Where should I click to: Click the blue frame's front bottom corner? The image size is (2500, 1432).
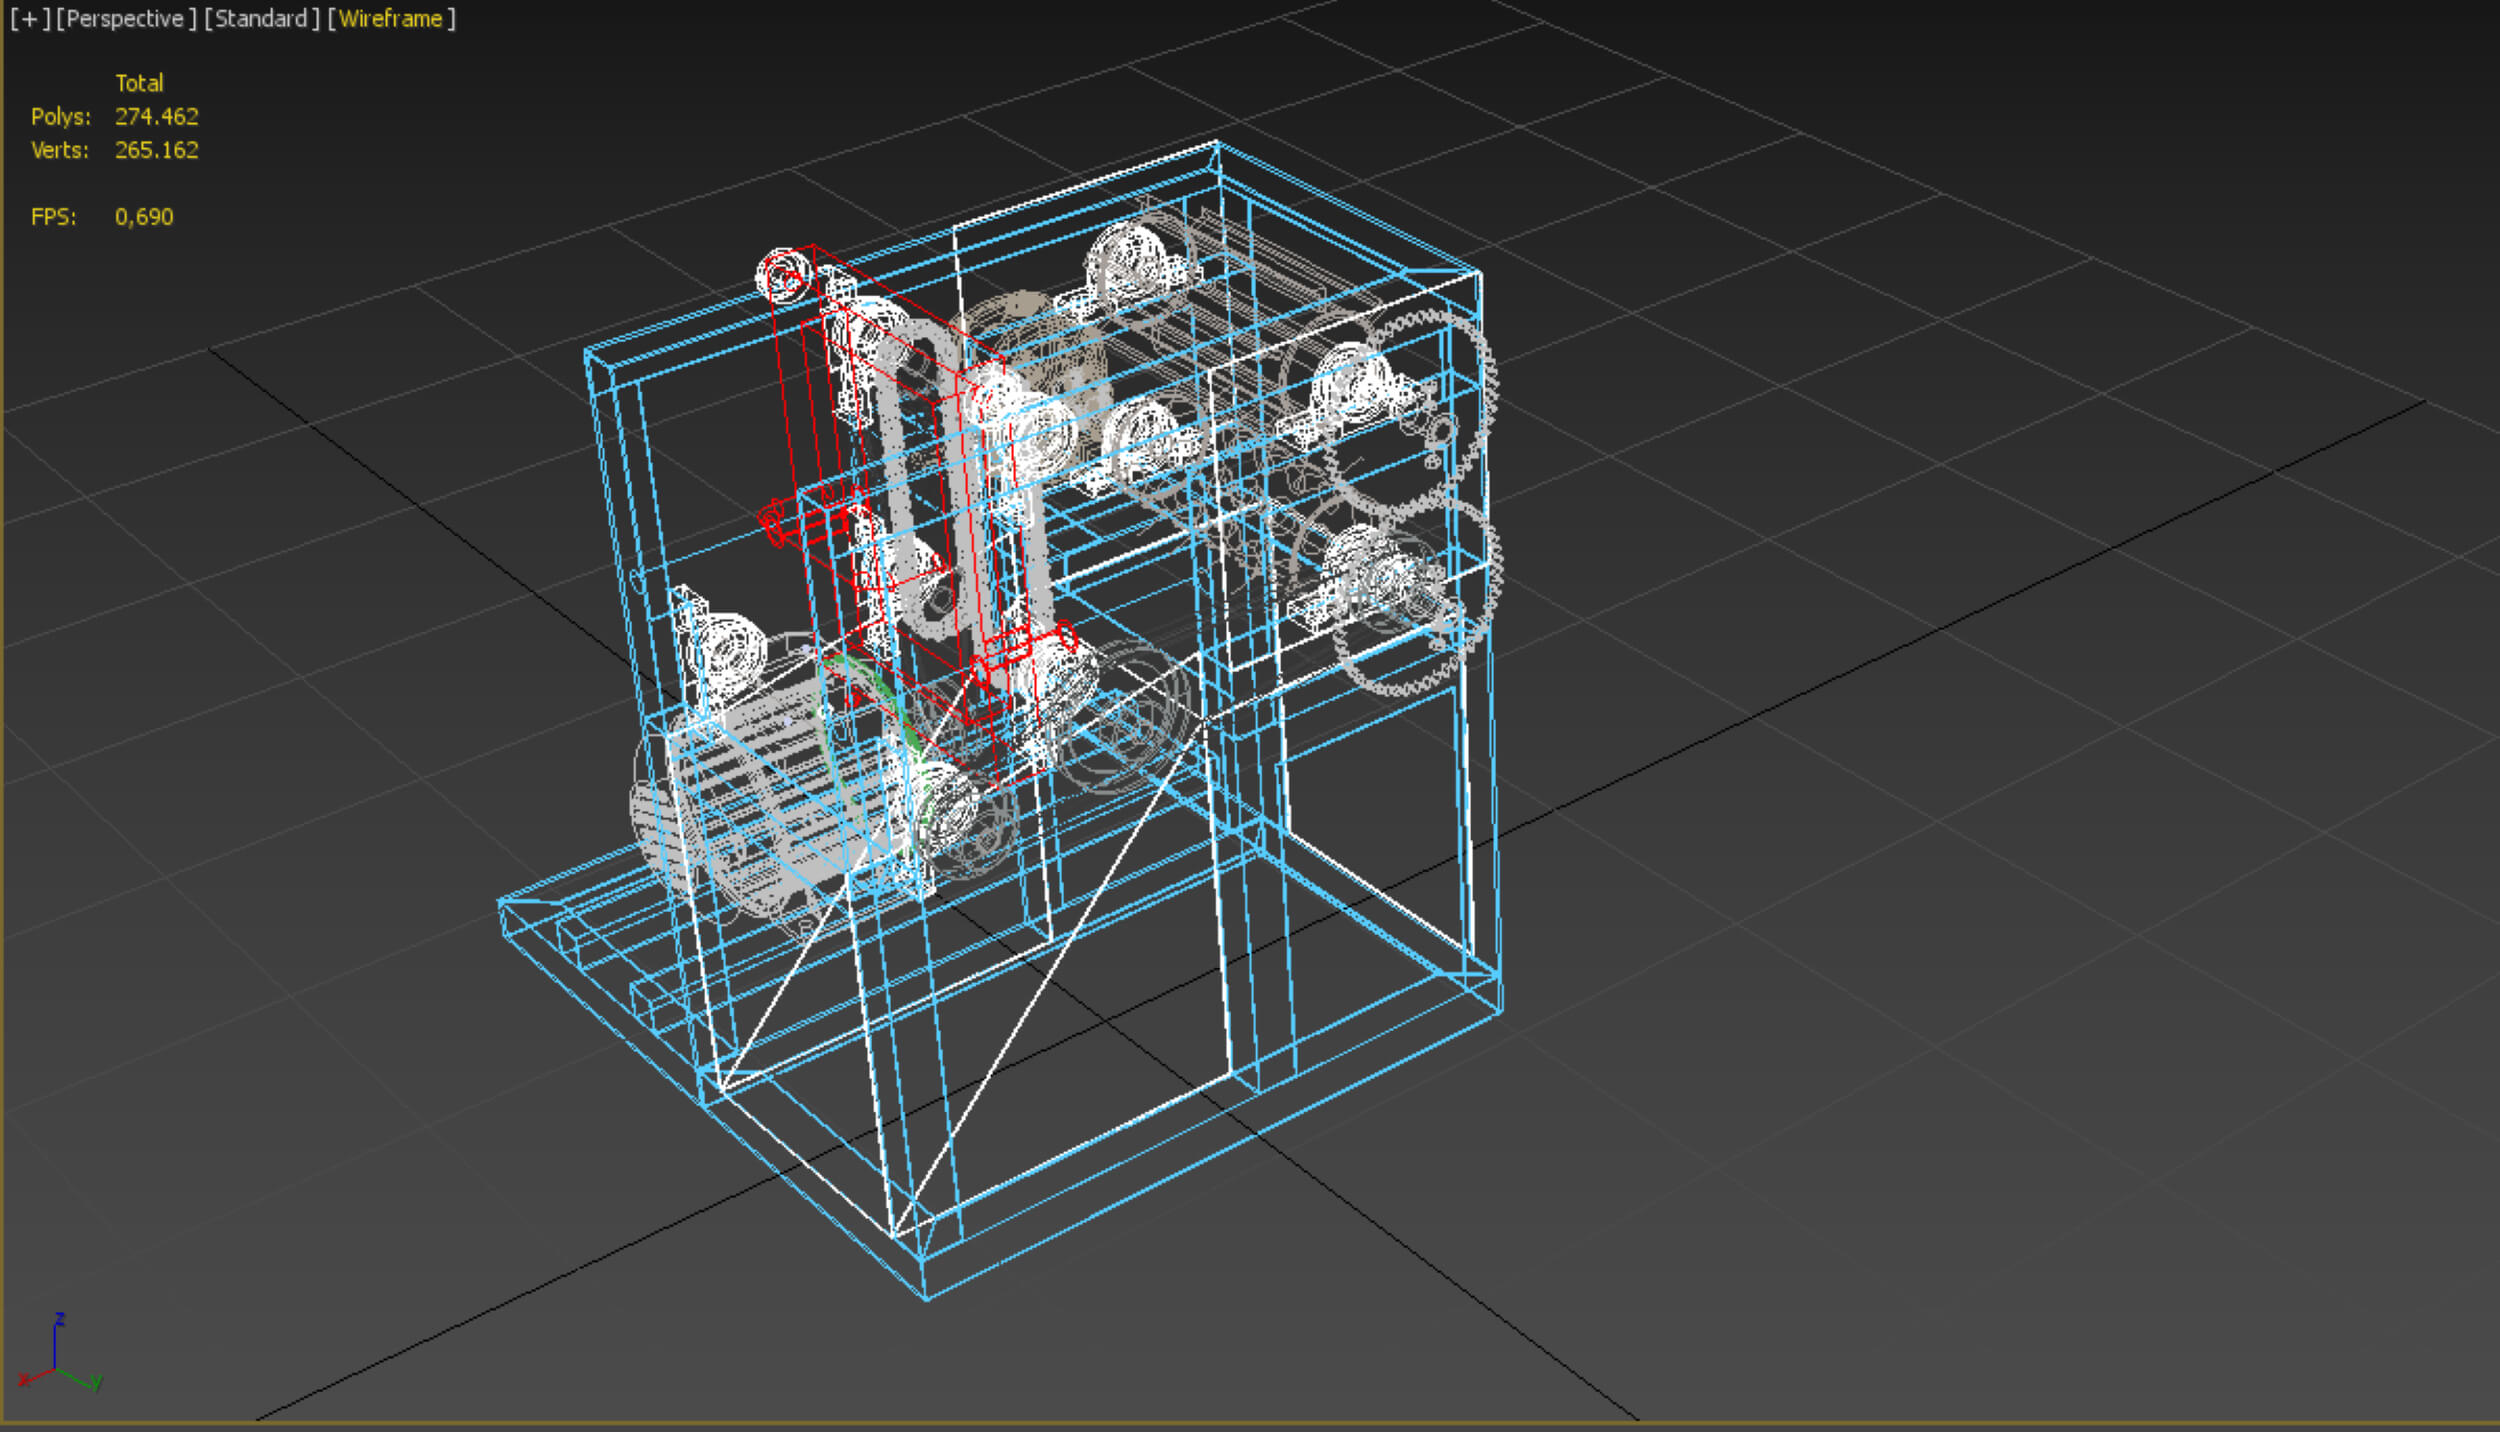(x=925, y=1298)
